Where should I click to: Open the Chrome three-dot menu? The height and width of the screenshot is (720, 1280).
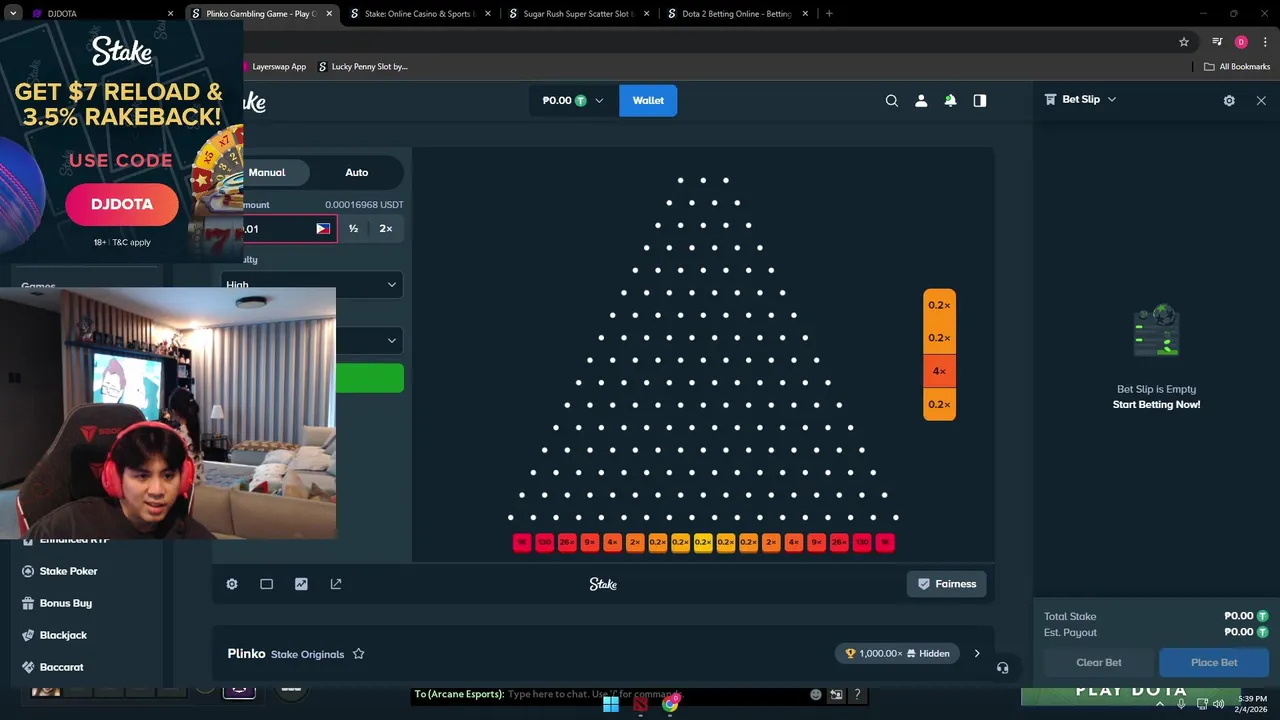click(x=1265, y=42)
